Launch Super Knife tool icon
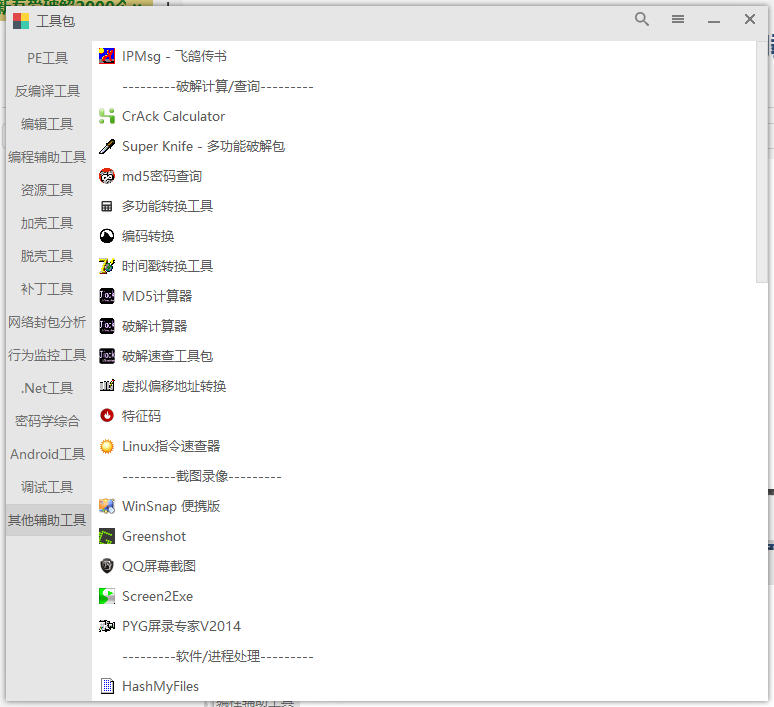This screenshot has height=707, width=774. [x=107, y=146]
